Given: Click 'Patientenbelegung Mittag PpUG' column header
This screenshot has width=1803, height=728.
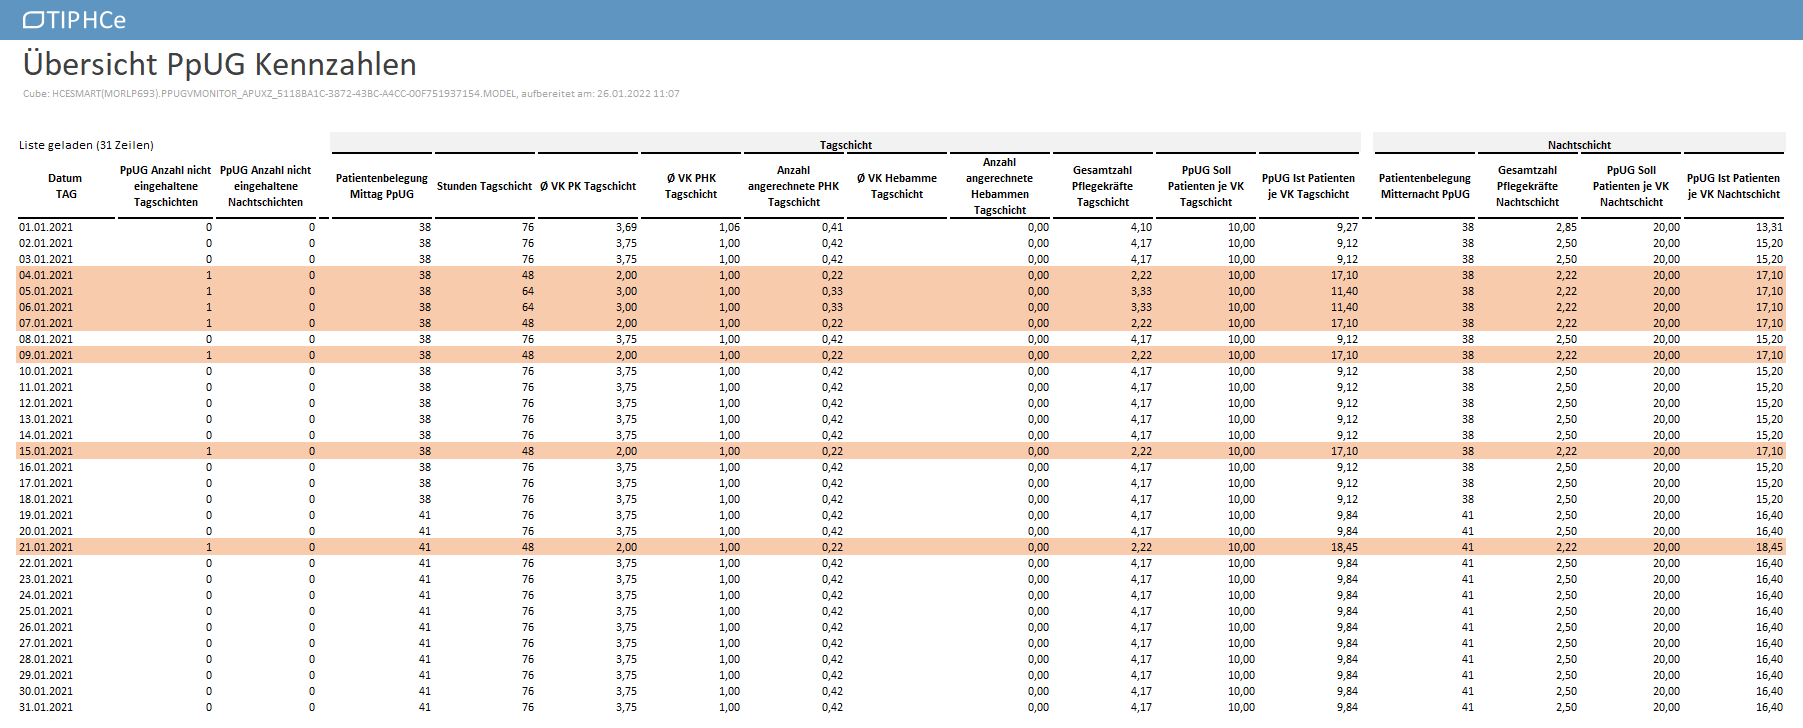Looking at the screenshot, I should pyautogui.click(x=382, y=186).
